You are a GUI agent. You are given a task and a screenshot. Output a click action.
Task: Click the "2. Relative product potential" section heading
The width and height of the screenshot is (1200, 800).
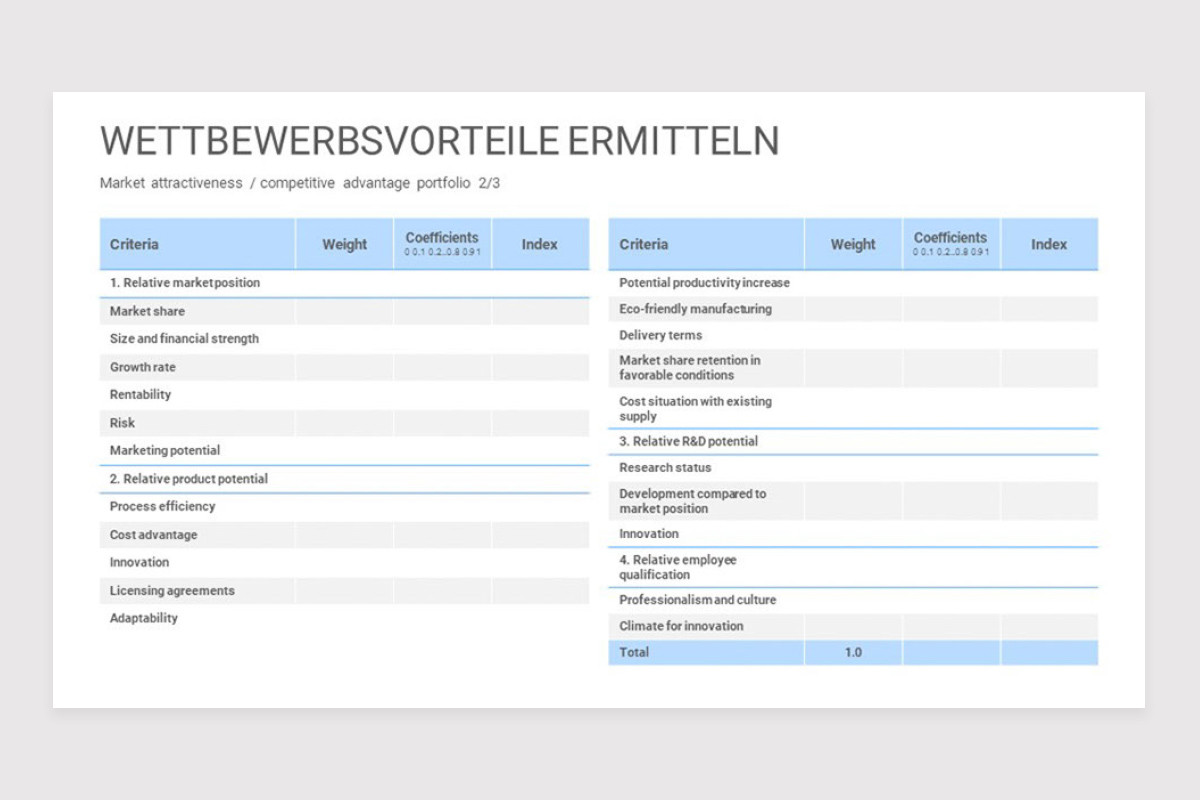point(189,479)
